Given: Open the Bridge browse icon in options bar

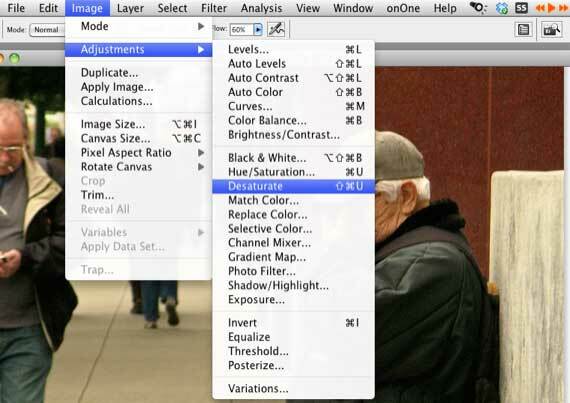Looking at the screenshot, I should tap(551, 29).
